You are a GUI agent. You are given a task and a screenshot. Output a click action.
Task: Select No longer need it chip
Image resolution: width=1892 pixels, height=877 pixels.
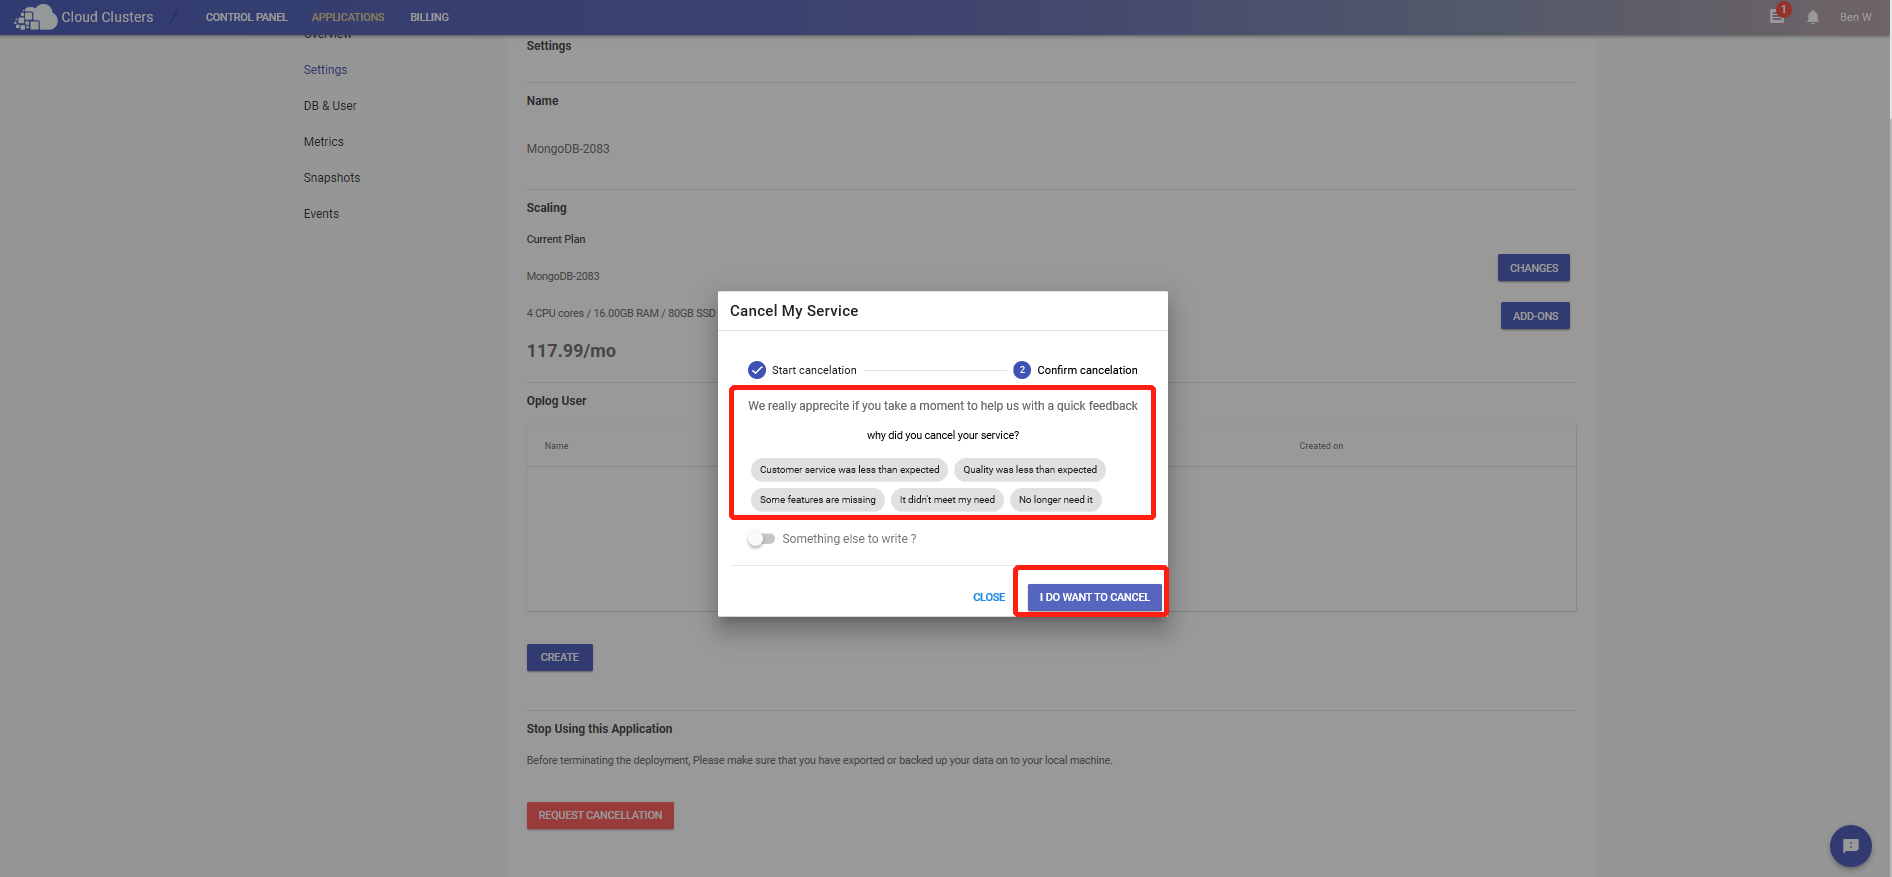click(1056, 500)
